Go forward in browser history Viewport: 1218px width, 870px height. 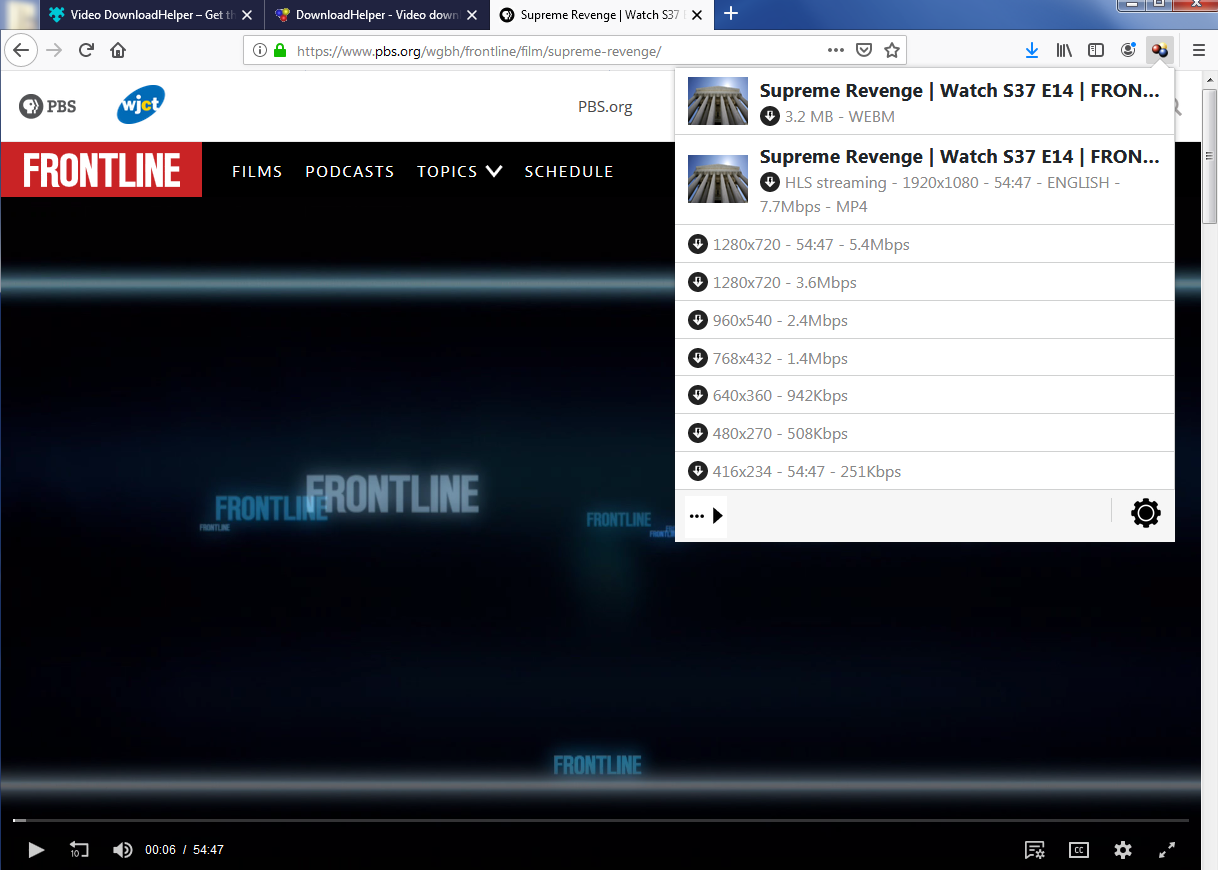54,50
